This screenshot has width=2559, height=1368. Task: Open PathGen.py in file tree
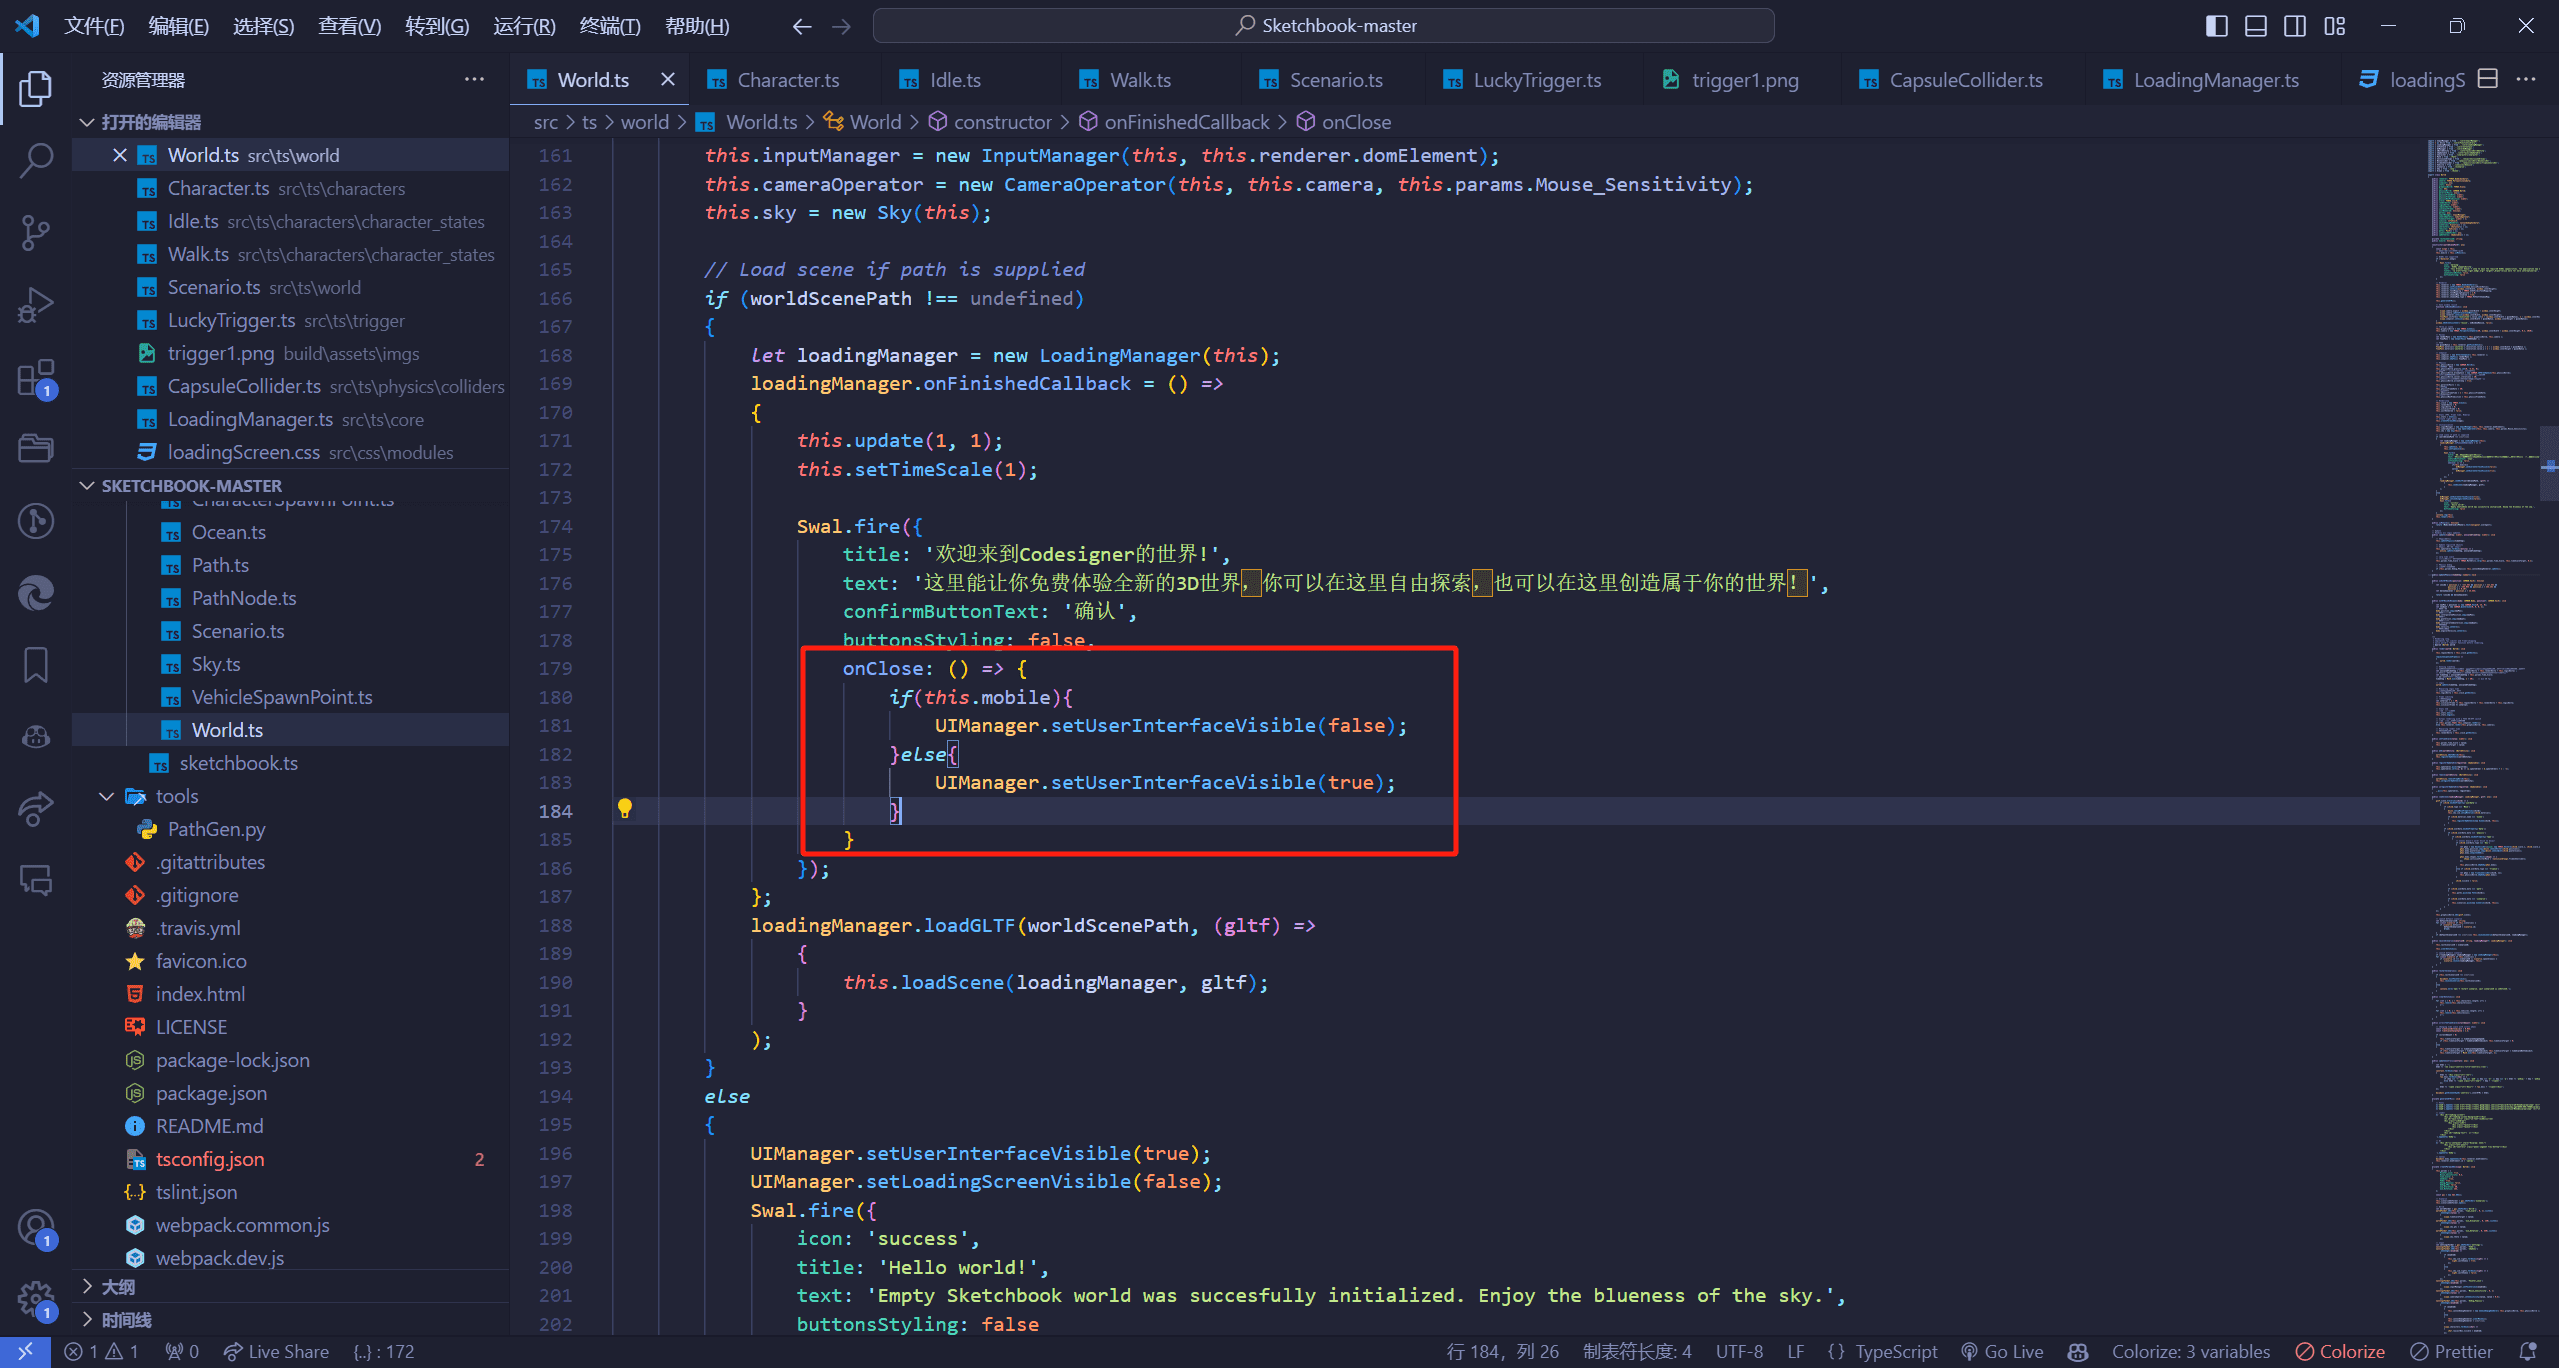click(x=290, y=829)
